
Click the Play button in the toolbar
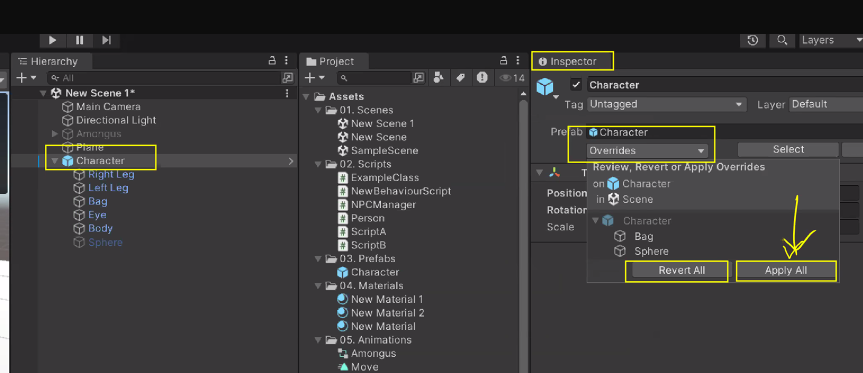(53, 40)
